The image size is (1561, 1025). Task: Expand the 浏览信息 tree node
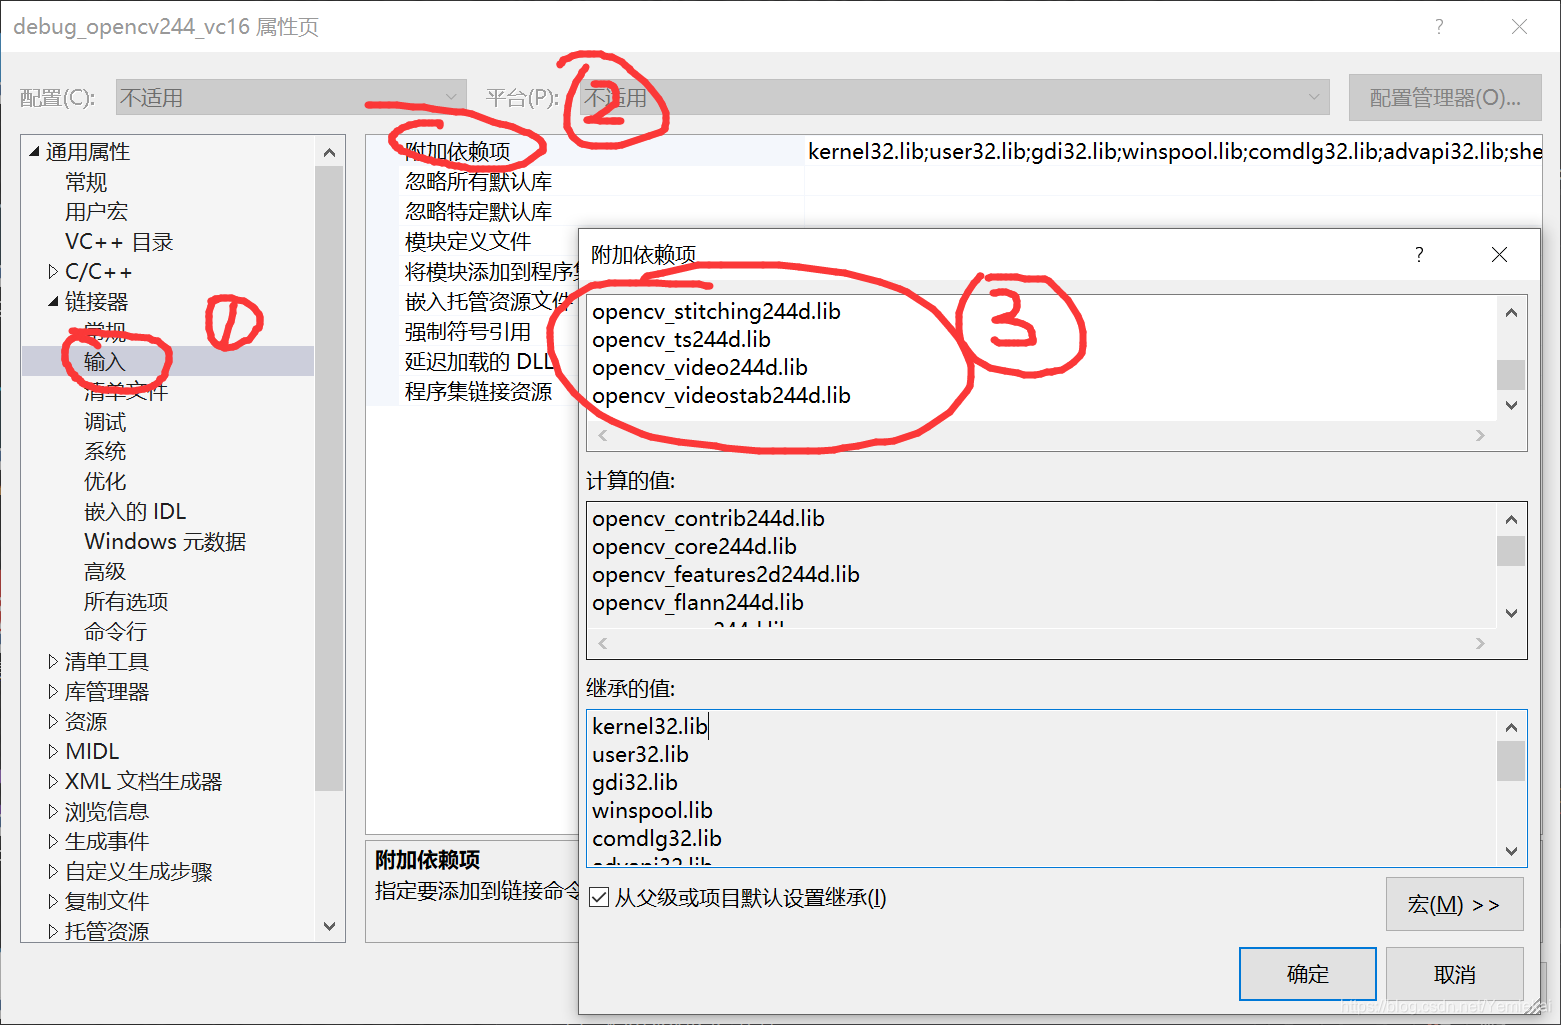point(53,811)
